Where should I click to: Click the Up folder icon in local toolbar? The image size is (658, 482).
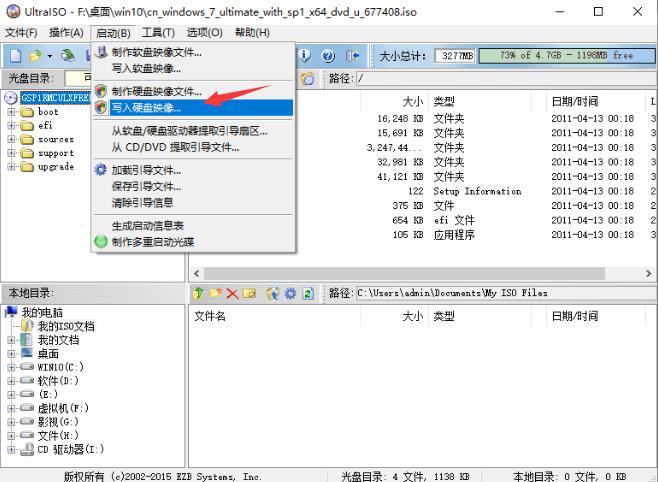tap(198, 293)
